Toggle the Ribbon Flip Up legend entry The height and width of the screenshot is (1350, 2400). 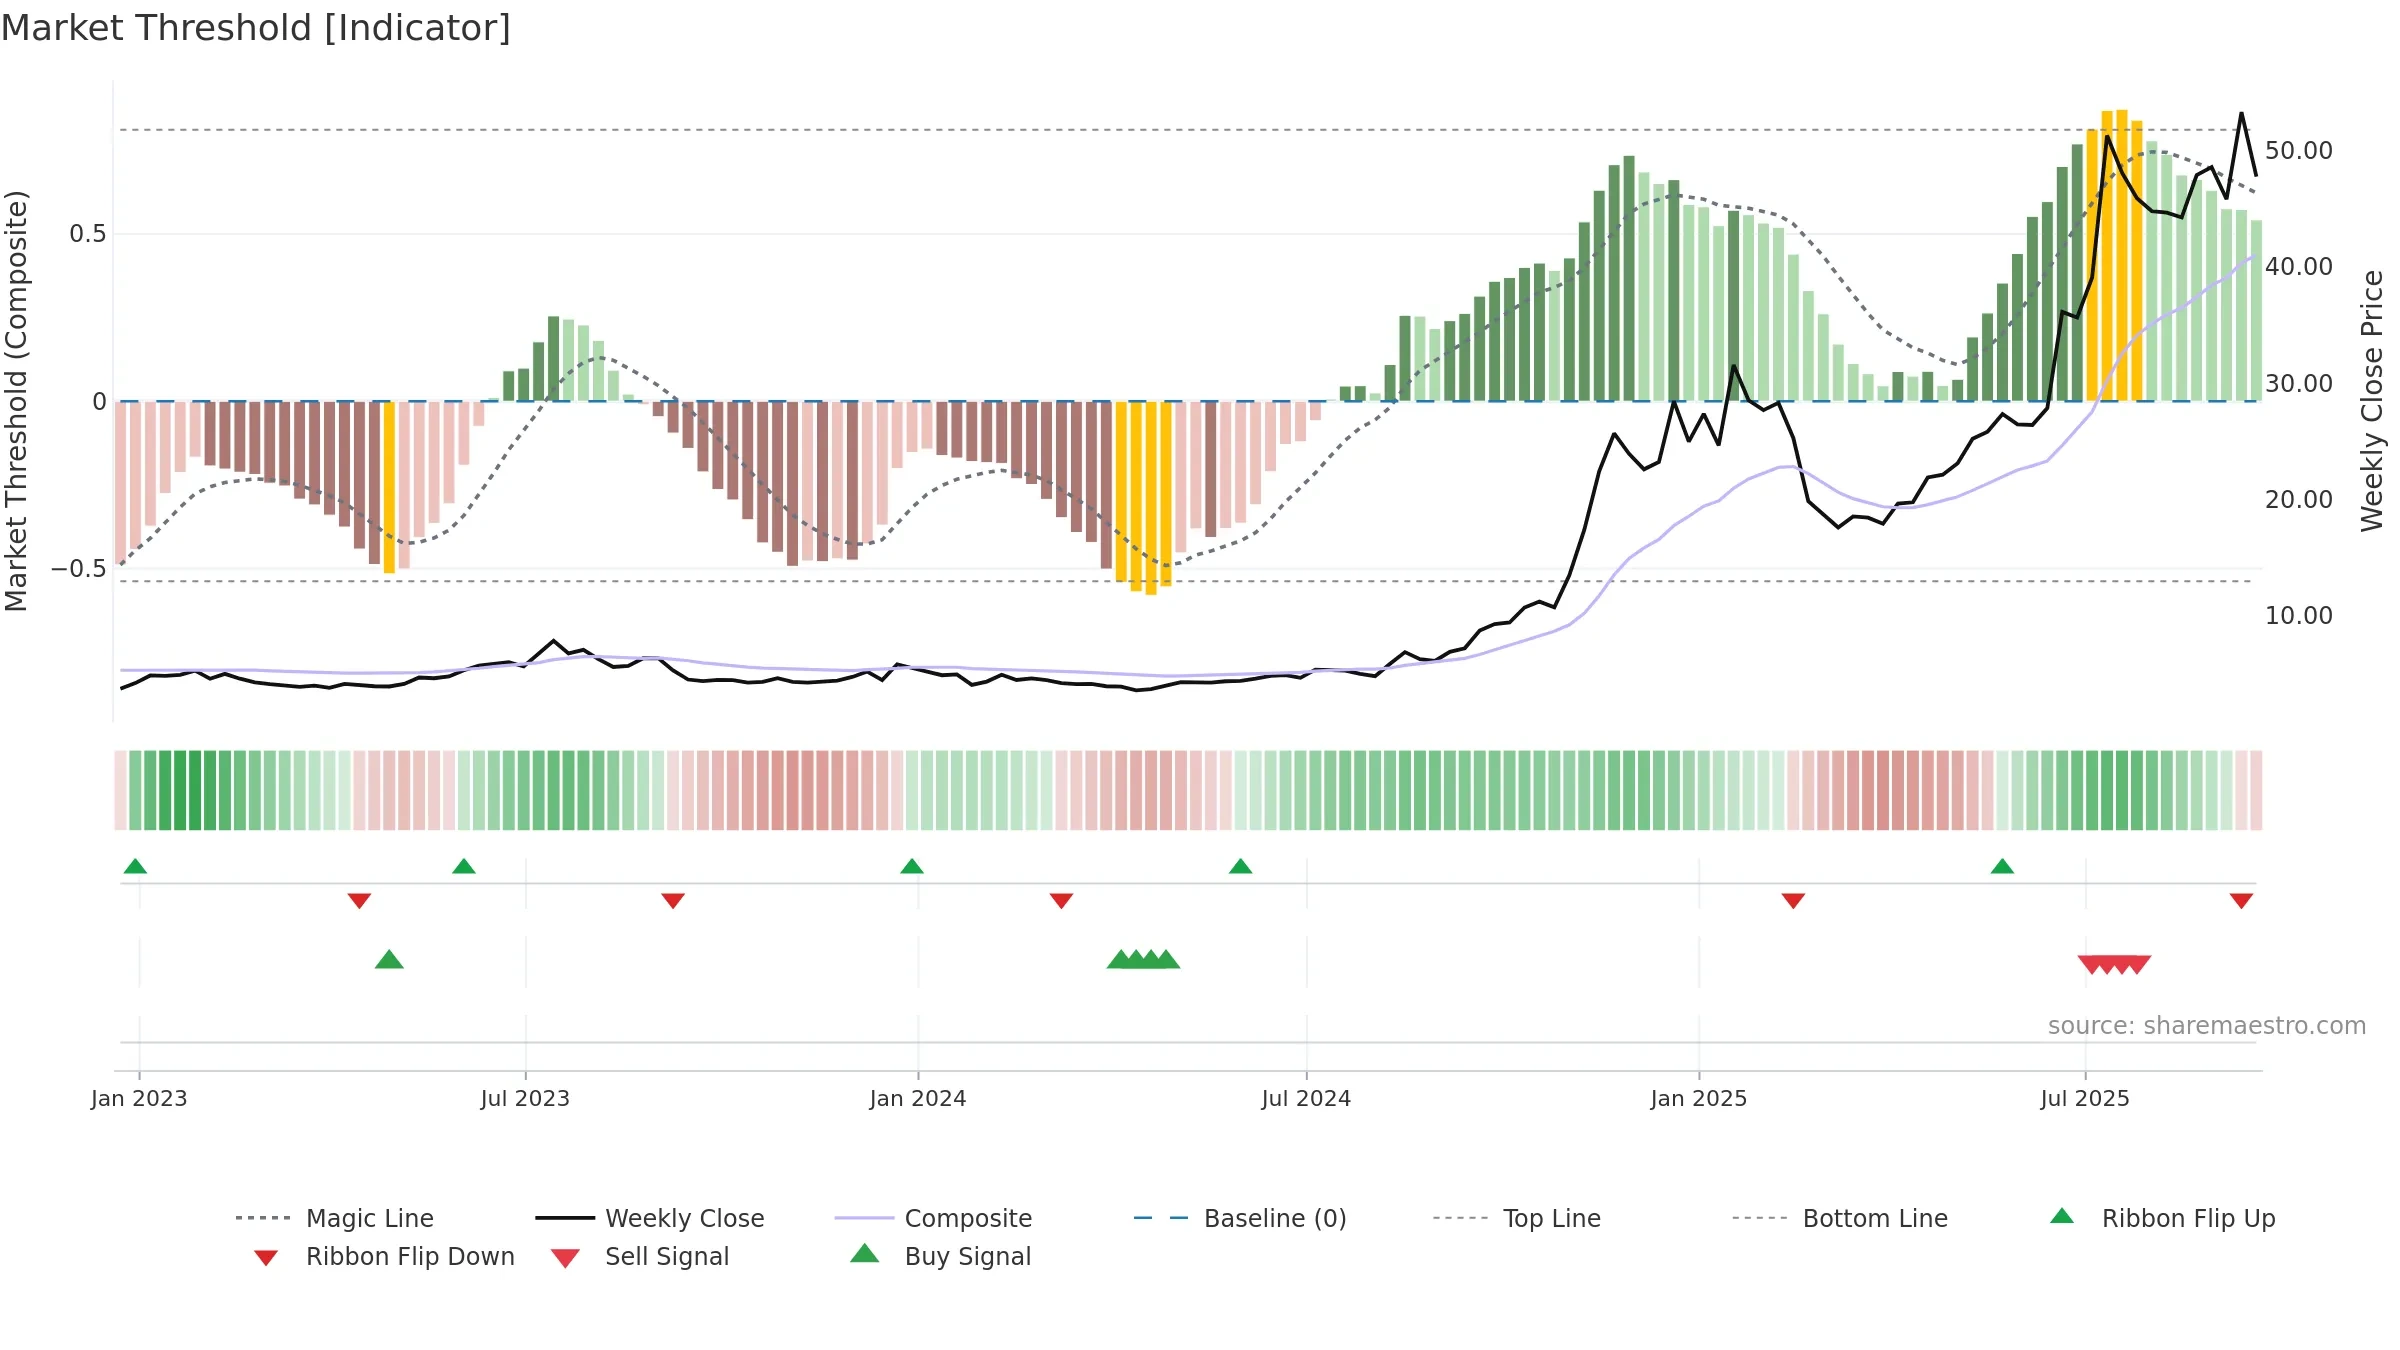tap(2163, 1218)
